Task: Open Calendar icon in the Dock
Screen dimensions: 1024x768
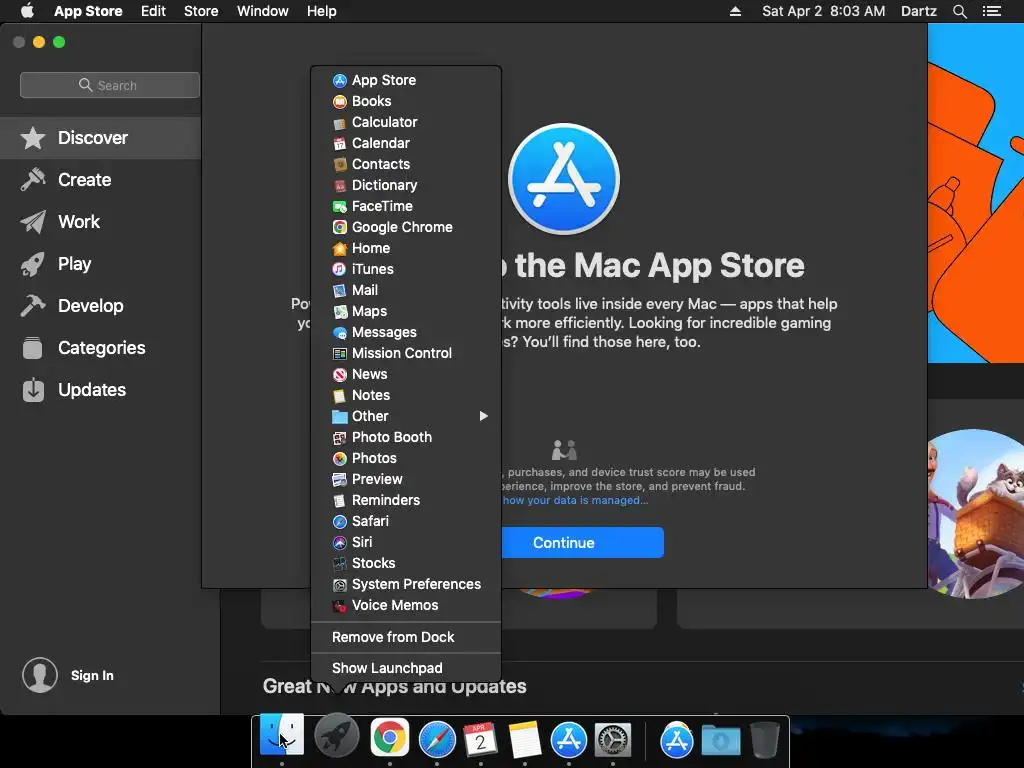Action: tap(481, 739)
